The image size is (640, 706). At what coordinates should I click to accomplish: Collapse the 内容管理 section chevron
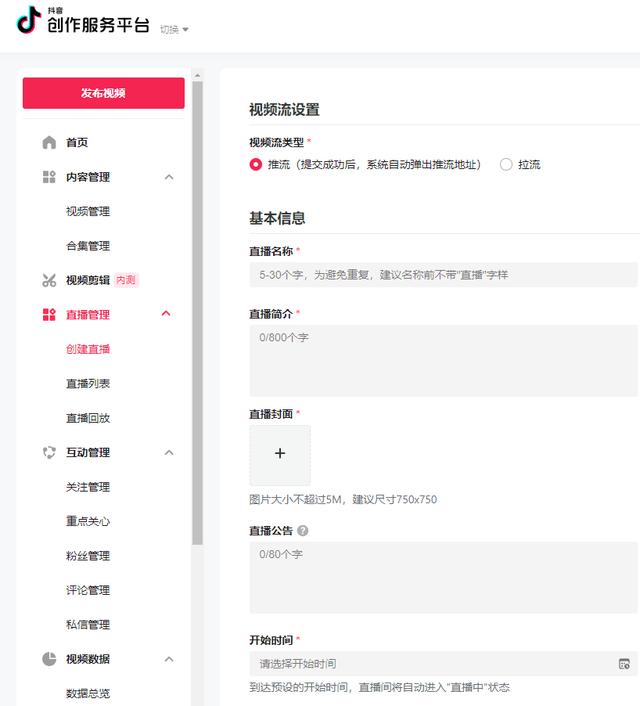tap(168, 177)
